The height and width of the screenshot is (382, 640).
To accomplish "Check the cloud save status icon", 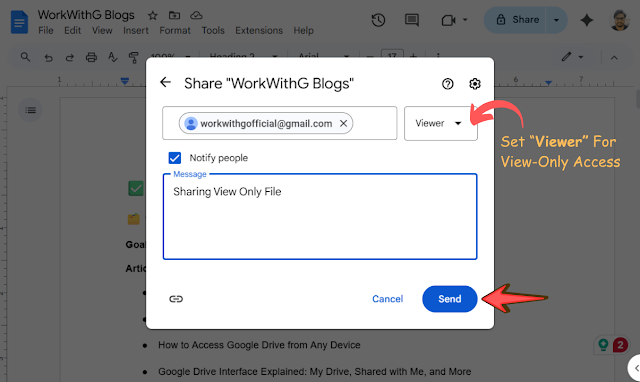I will click(196, 16).
